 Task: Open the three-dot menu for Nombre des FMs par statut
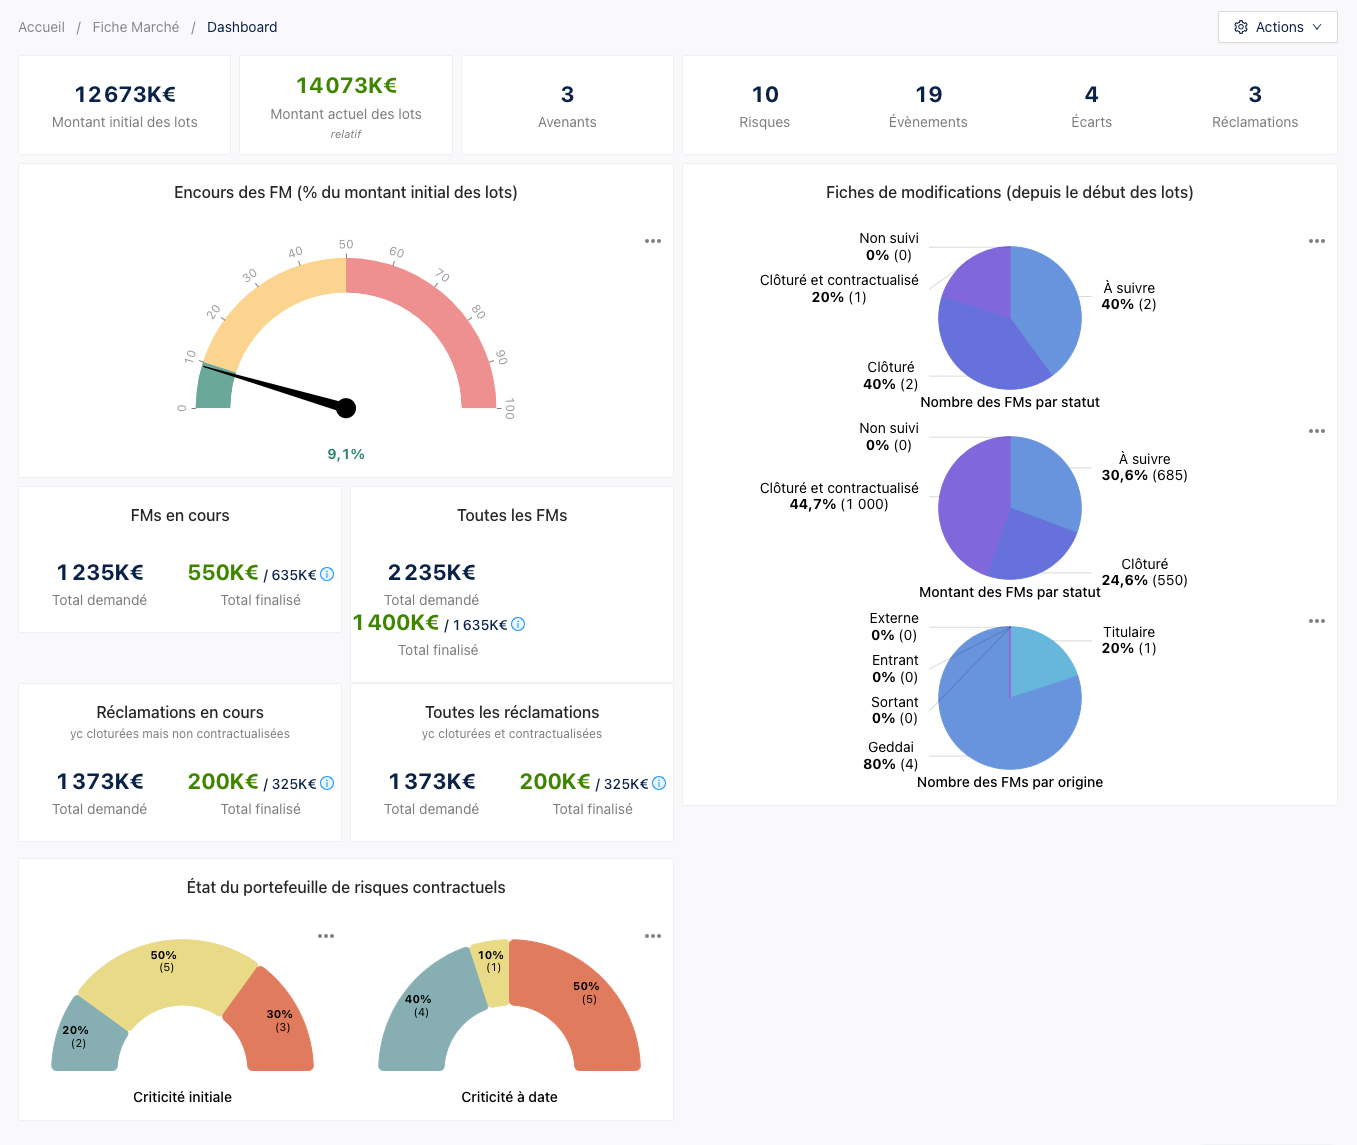click(x=1317, y=241)
